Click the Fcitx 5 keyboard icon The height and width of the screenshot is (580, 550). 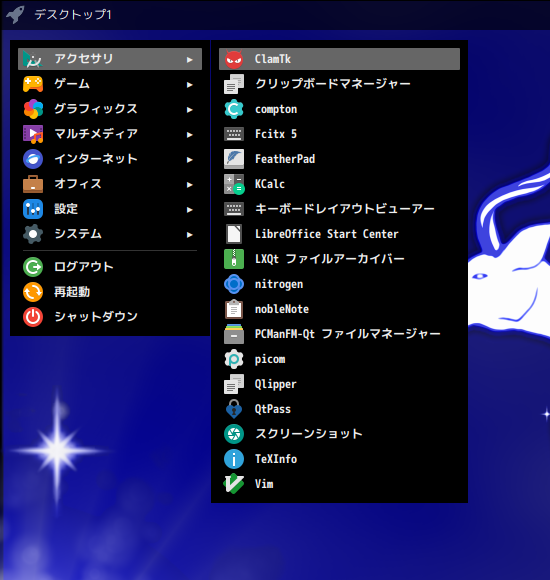click(x=234, y=134)
